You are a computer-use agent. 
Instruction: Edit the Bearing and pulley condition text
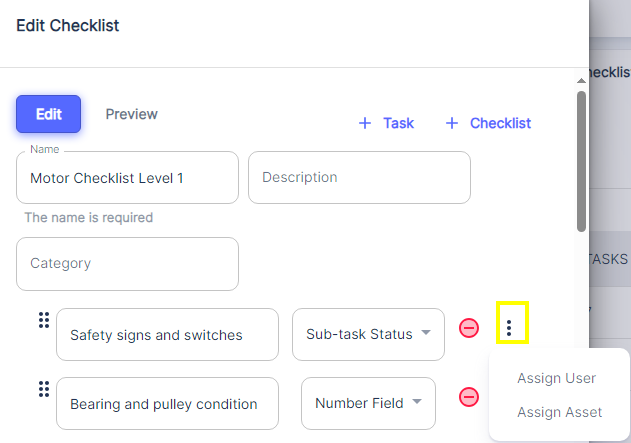(x=167, y=404)
